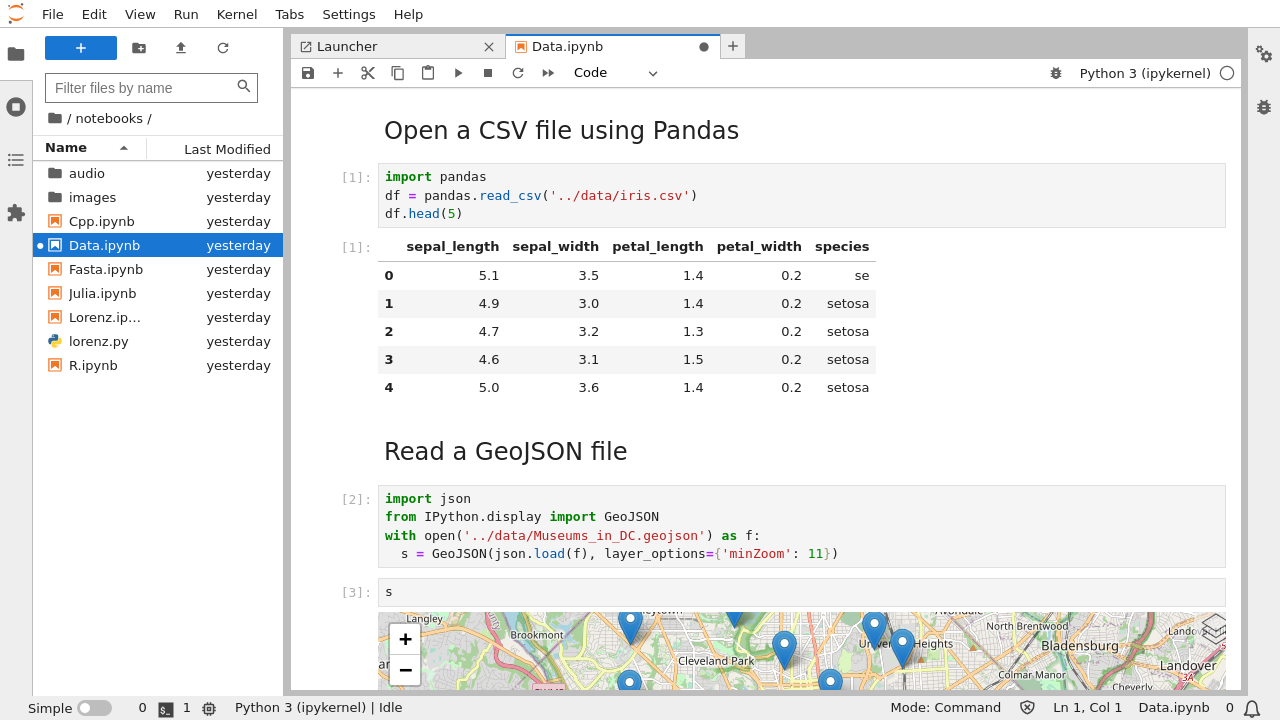Insert a cell below

338,73
